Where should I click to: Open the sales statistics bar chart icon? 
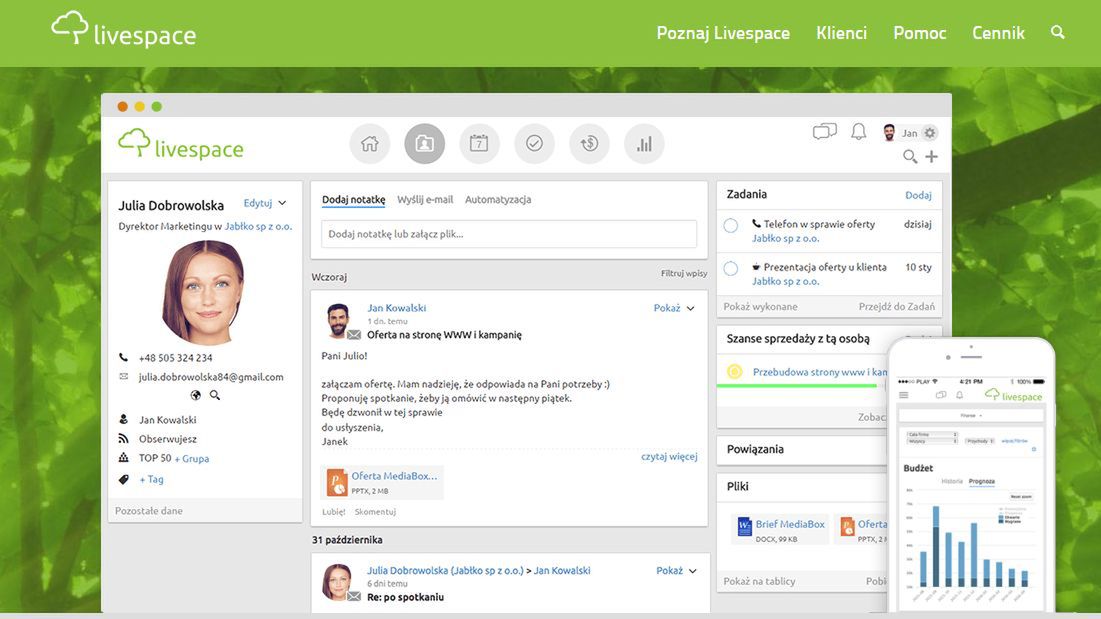[x=643, y=142]
